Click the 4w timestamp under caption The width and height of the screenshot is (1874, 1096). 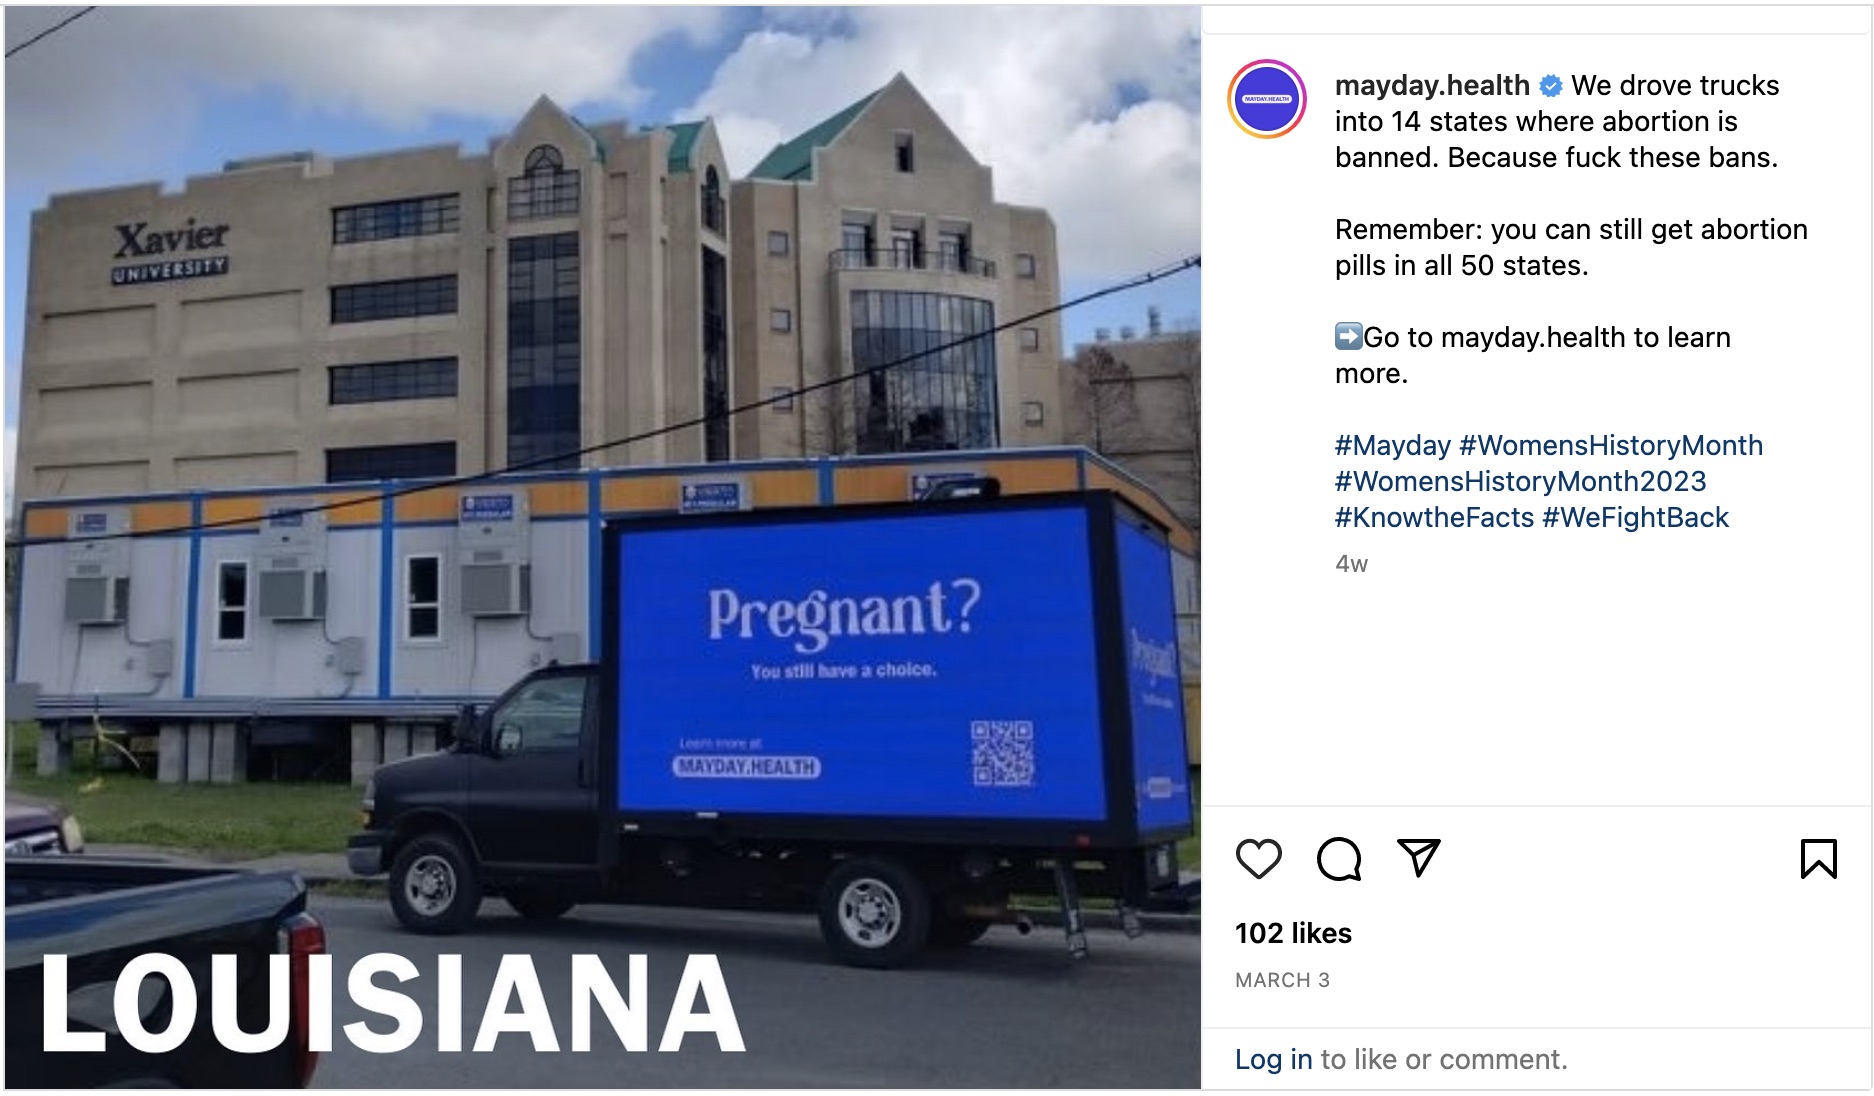pos(1351,564)
